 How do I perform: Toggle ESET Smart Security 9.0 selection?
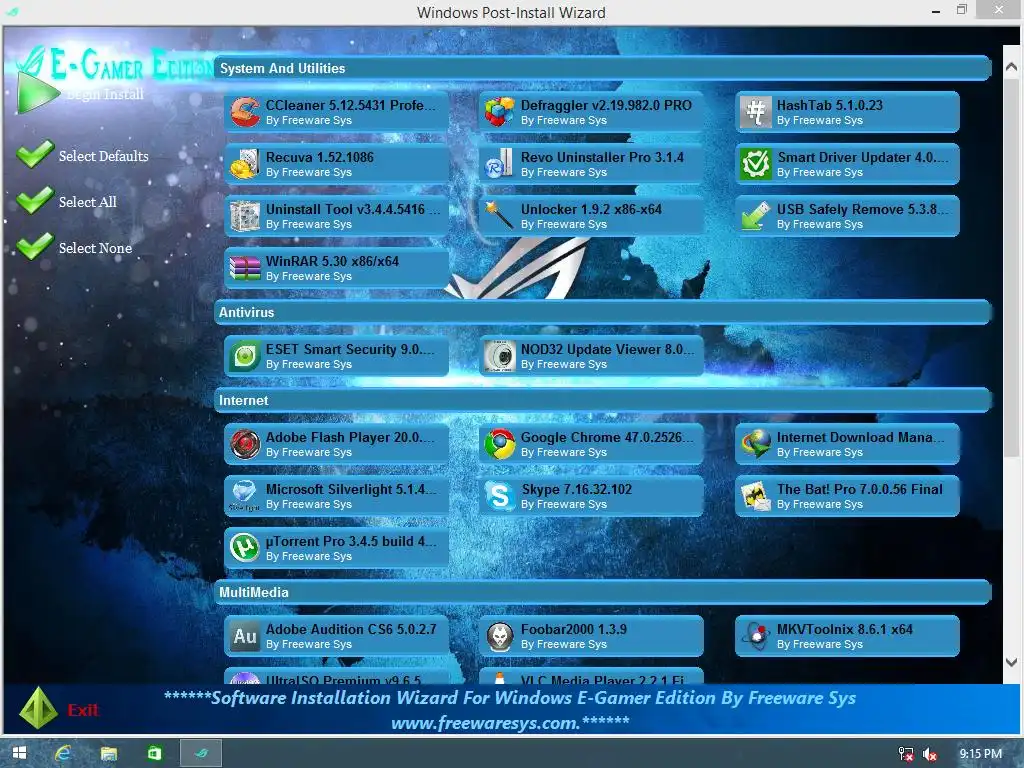point(336,356)
